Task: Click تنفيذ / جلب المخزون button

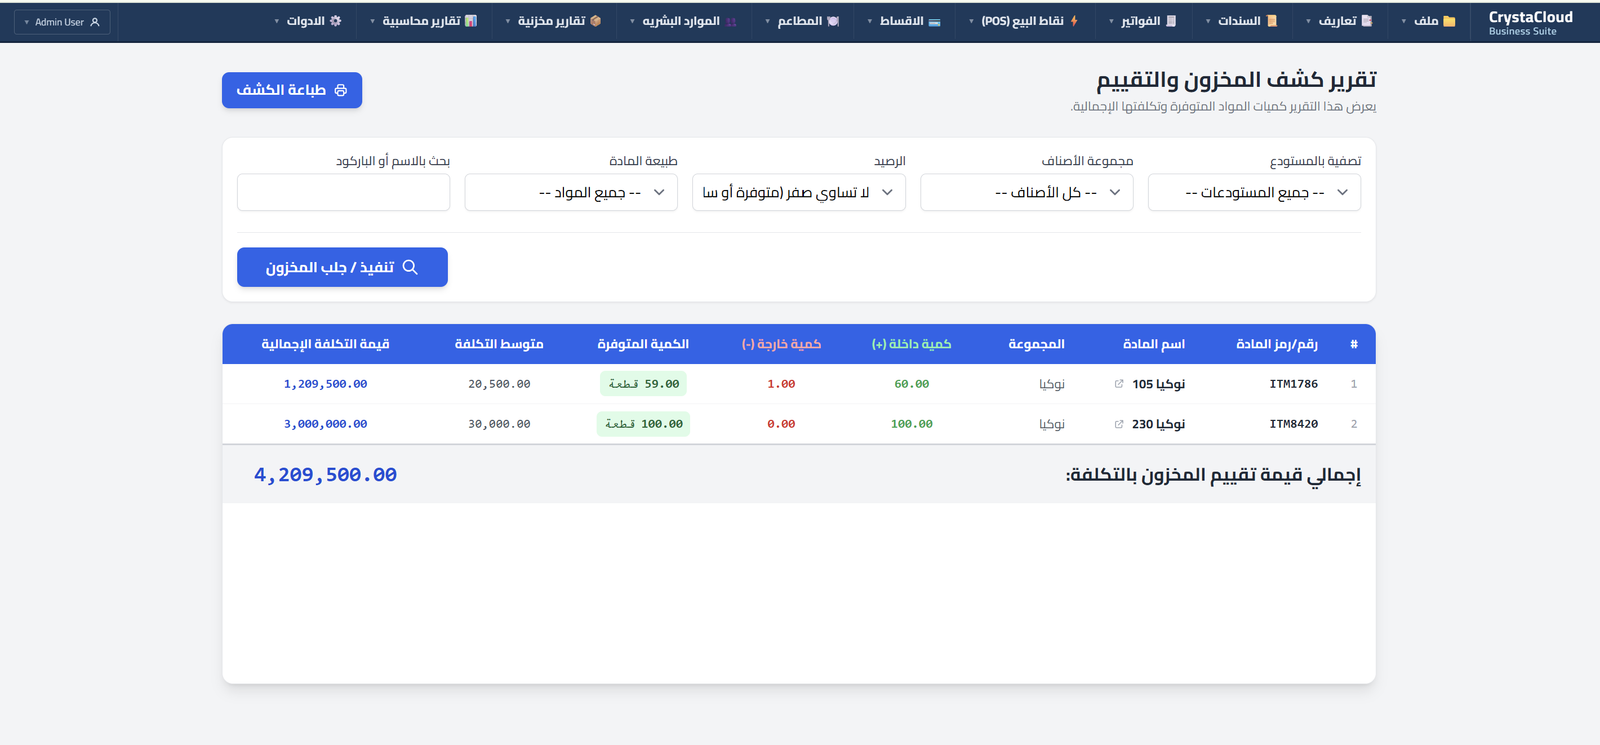Action: 342,267
